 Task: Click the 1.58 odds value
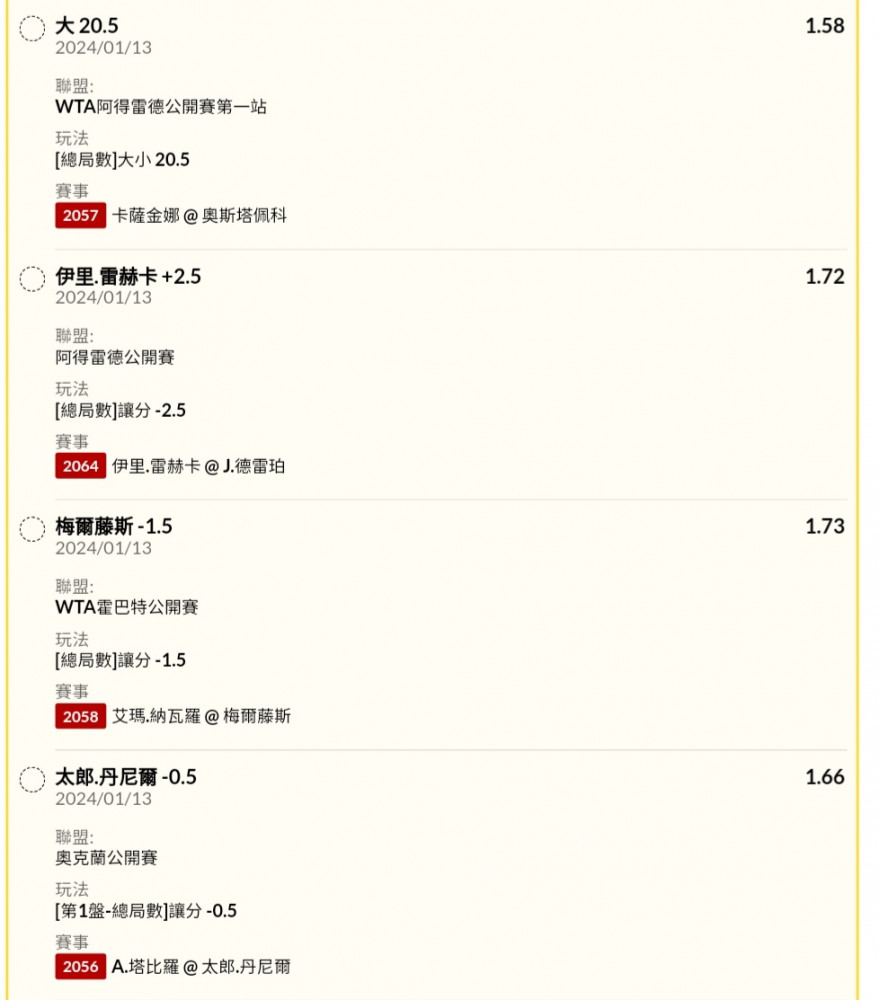(x=824, y=26)
